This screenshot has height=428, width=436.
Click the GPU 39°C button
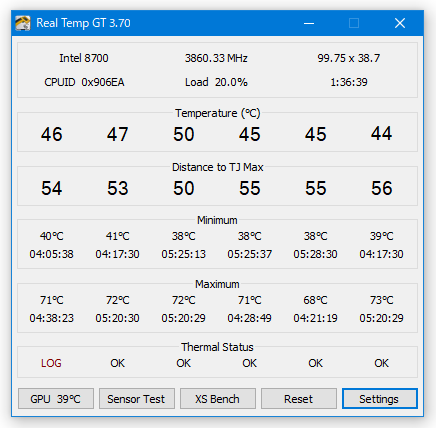pos(56,399)
